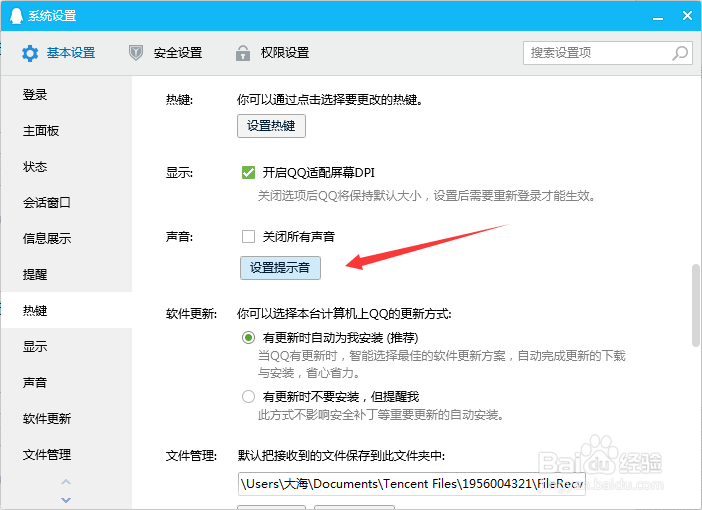Screen dimensions: 702x510
Task: Close the 系统设置 window
Action: click(687, 16)
